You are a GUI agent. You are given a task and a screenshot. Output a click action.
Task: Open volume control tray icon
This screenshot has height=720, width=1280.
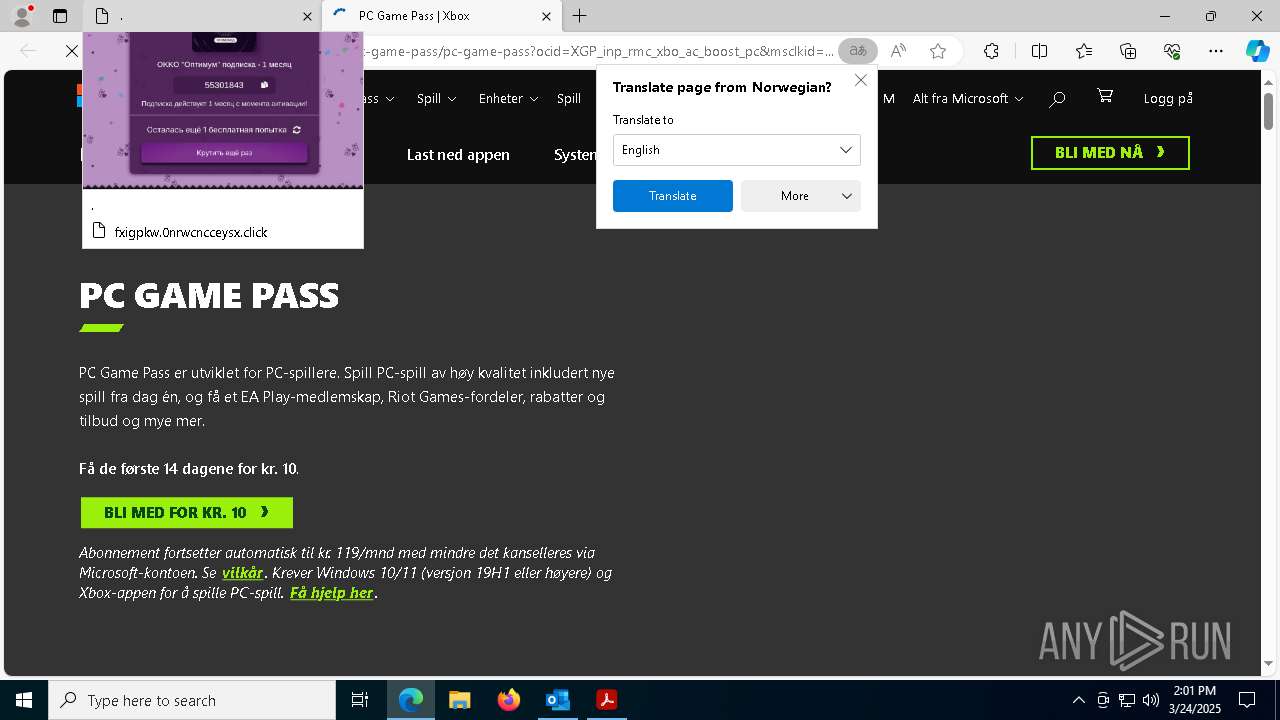1151,700
